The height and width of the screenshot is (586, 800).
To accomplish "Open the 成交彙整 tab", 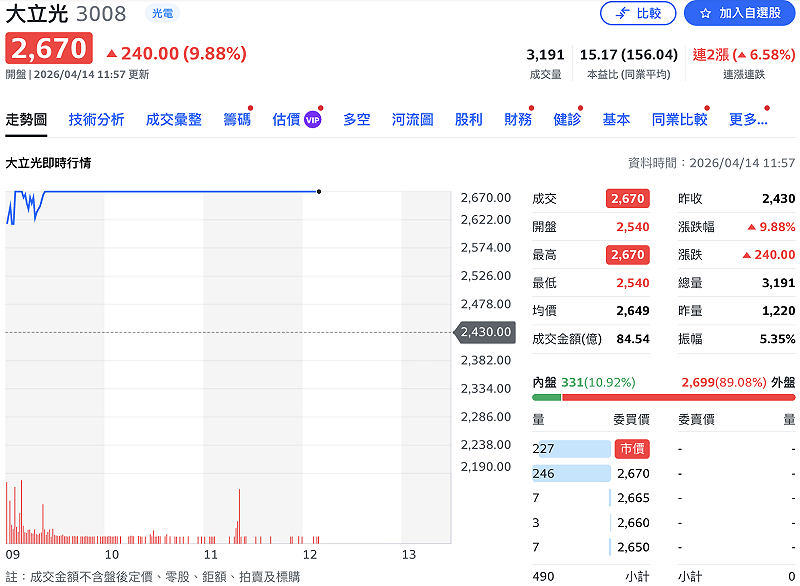I will click(x=173, y=120).
